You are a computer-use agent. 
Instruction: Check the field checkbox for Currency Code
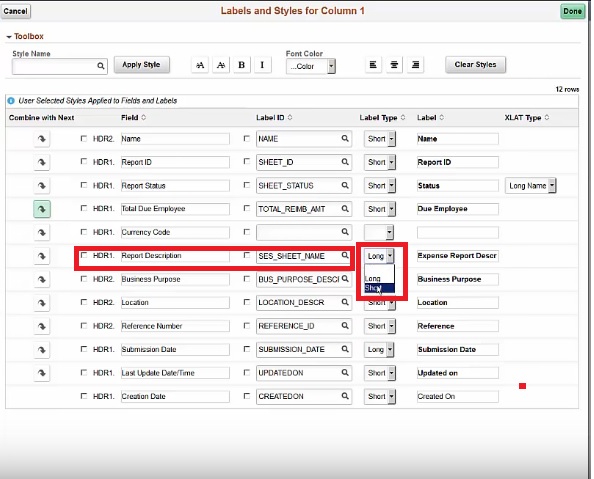tap(84, 232)
